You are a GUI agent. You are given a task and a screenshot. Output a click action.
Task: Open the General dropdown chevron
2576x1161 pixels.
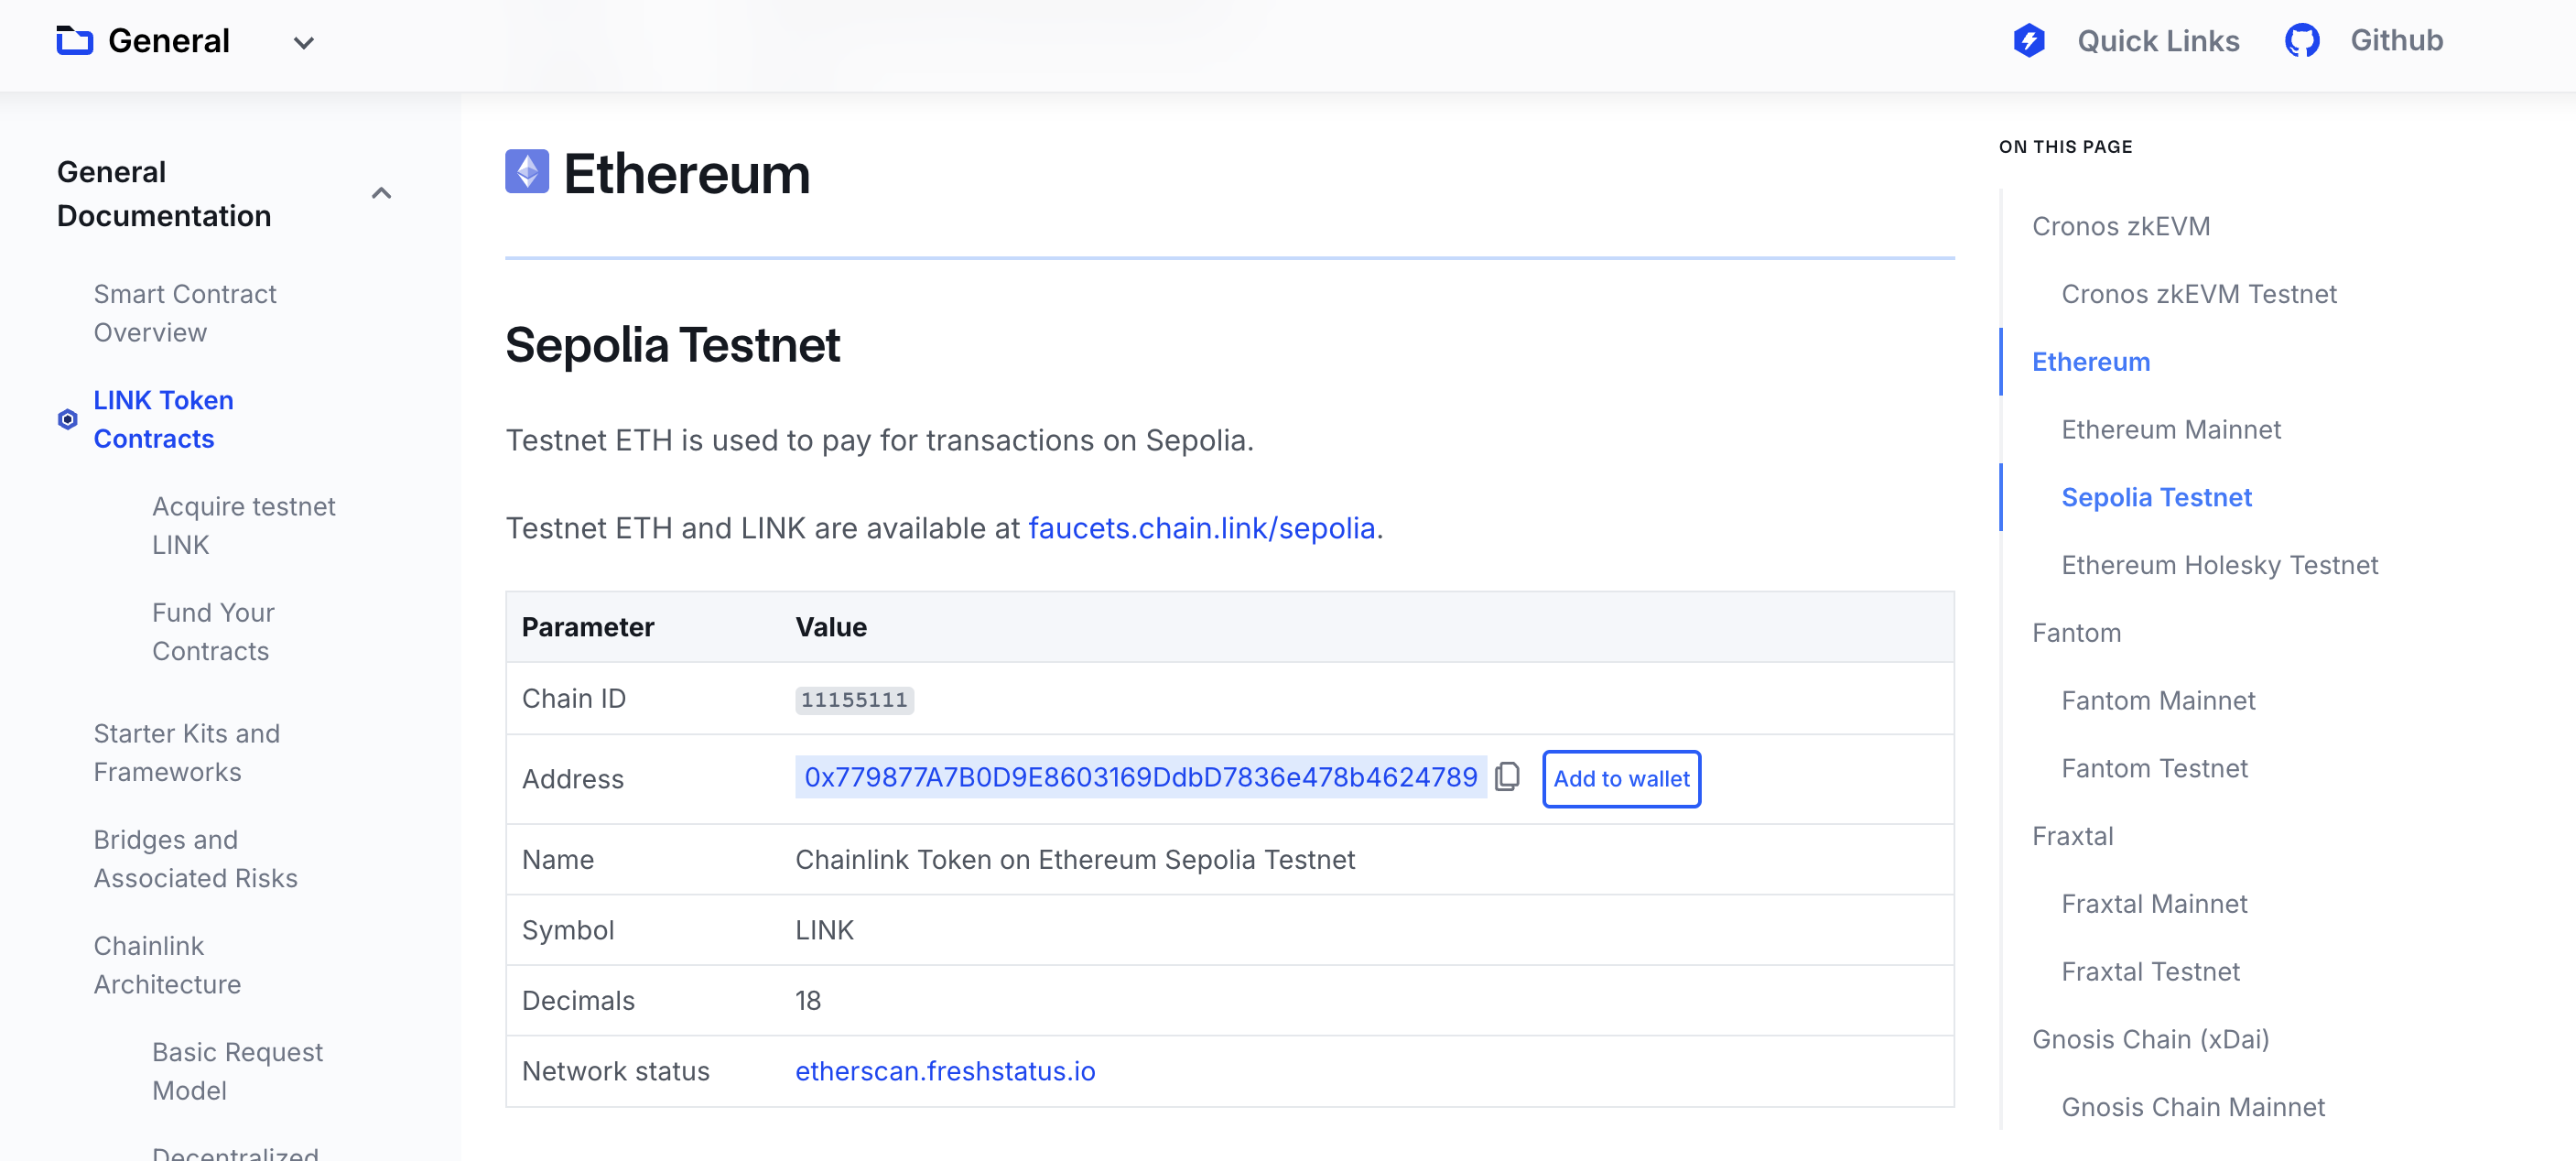click(x=303, y=43)
